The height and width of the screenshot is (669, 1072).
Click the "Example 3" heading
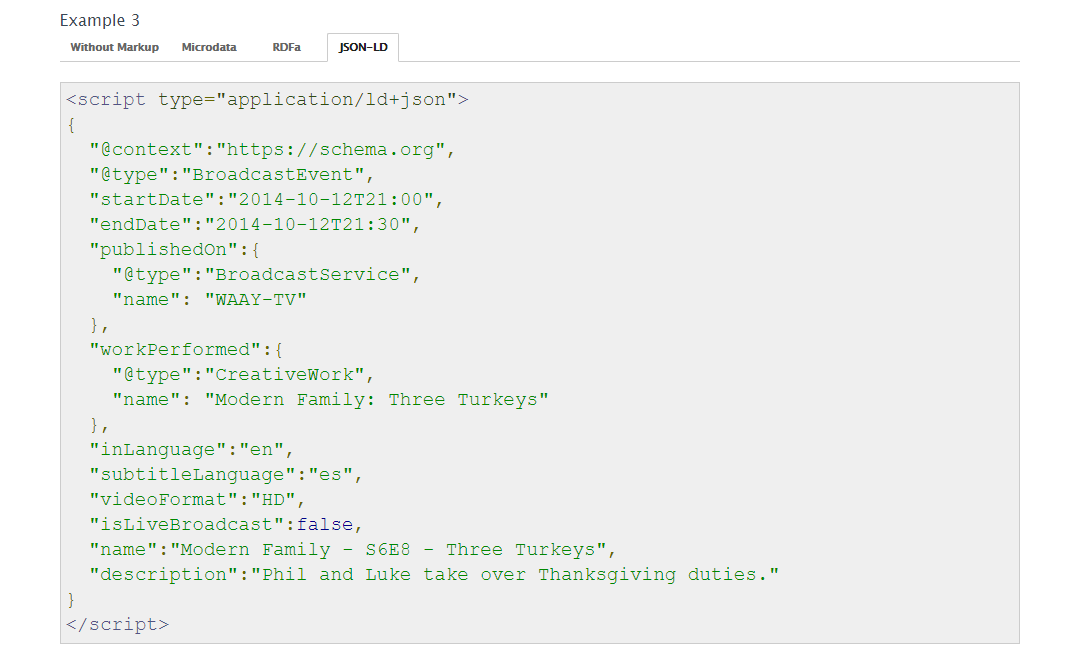click(x=100, y=21)
